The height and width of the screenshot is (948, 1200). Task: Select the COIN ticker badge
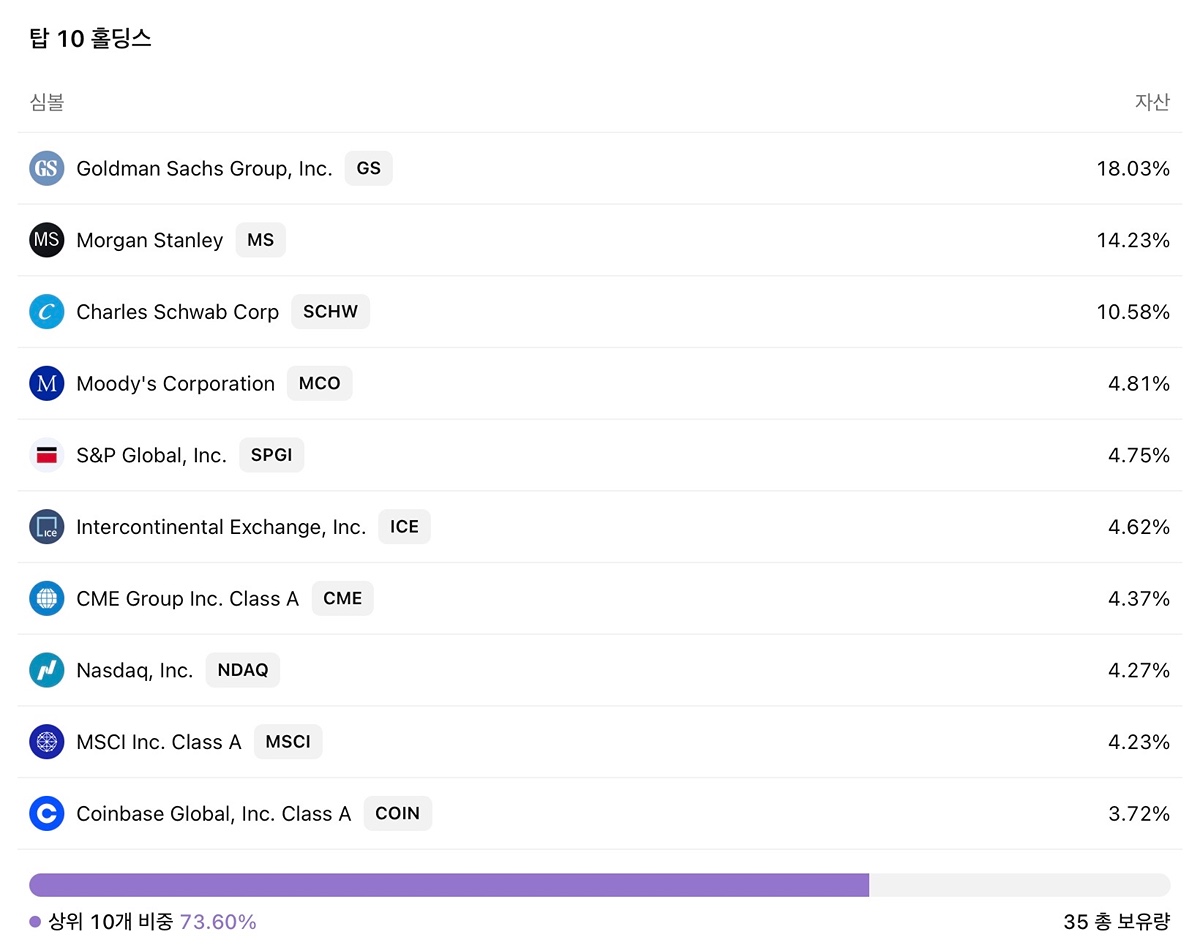[x=397, y=814]
